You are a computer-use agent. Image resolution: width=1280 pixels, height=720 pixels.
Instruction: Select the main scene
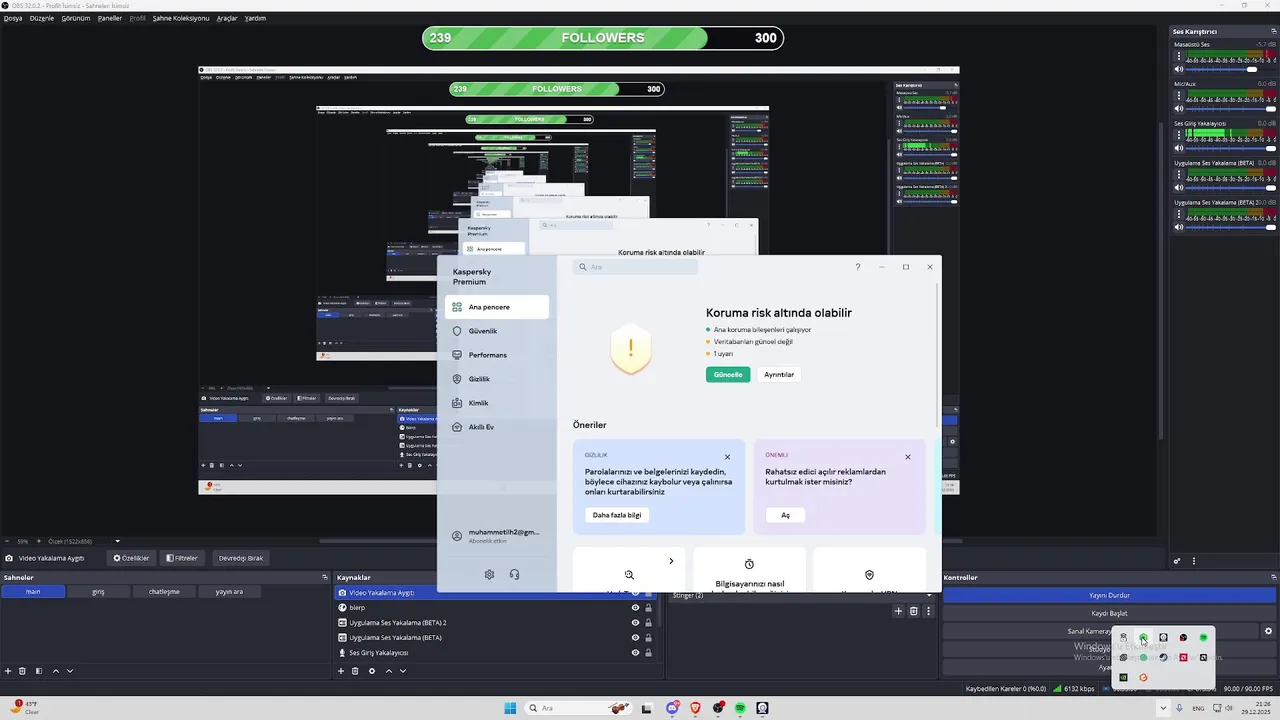33,591
